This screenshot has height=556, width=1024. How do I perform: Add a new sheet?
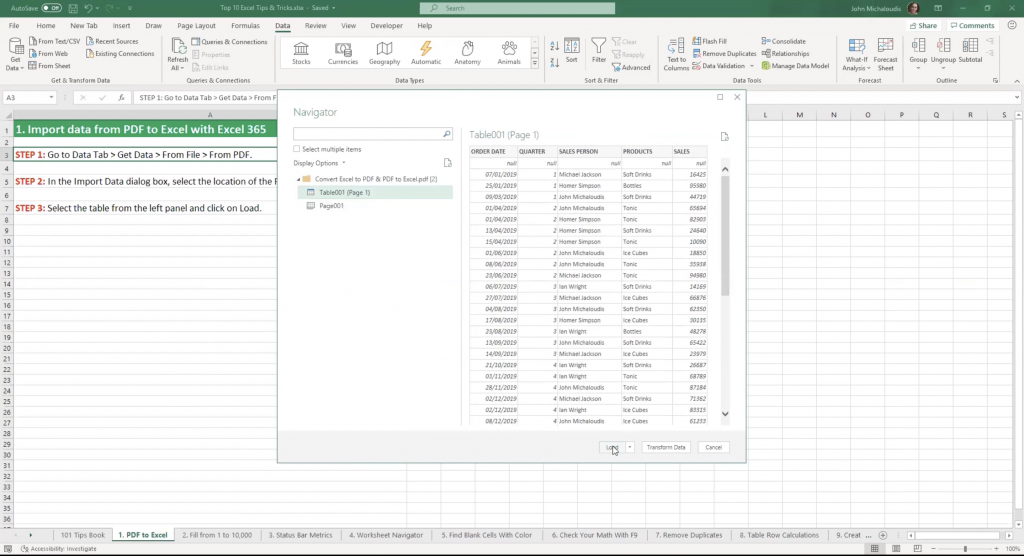point(882,535)
